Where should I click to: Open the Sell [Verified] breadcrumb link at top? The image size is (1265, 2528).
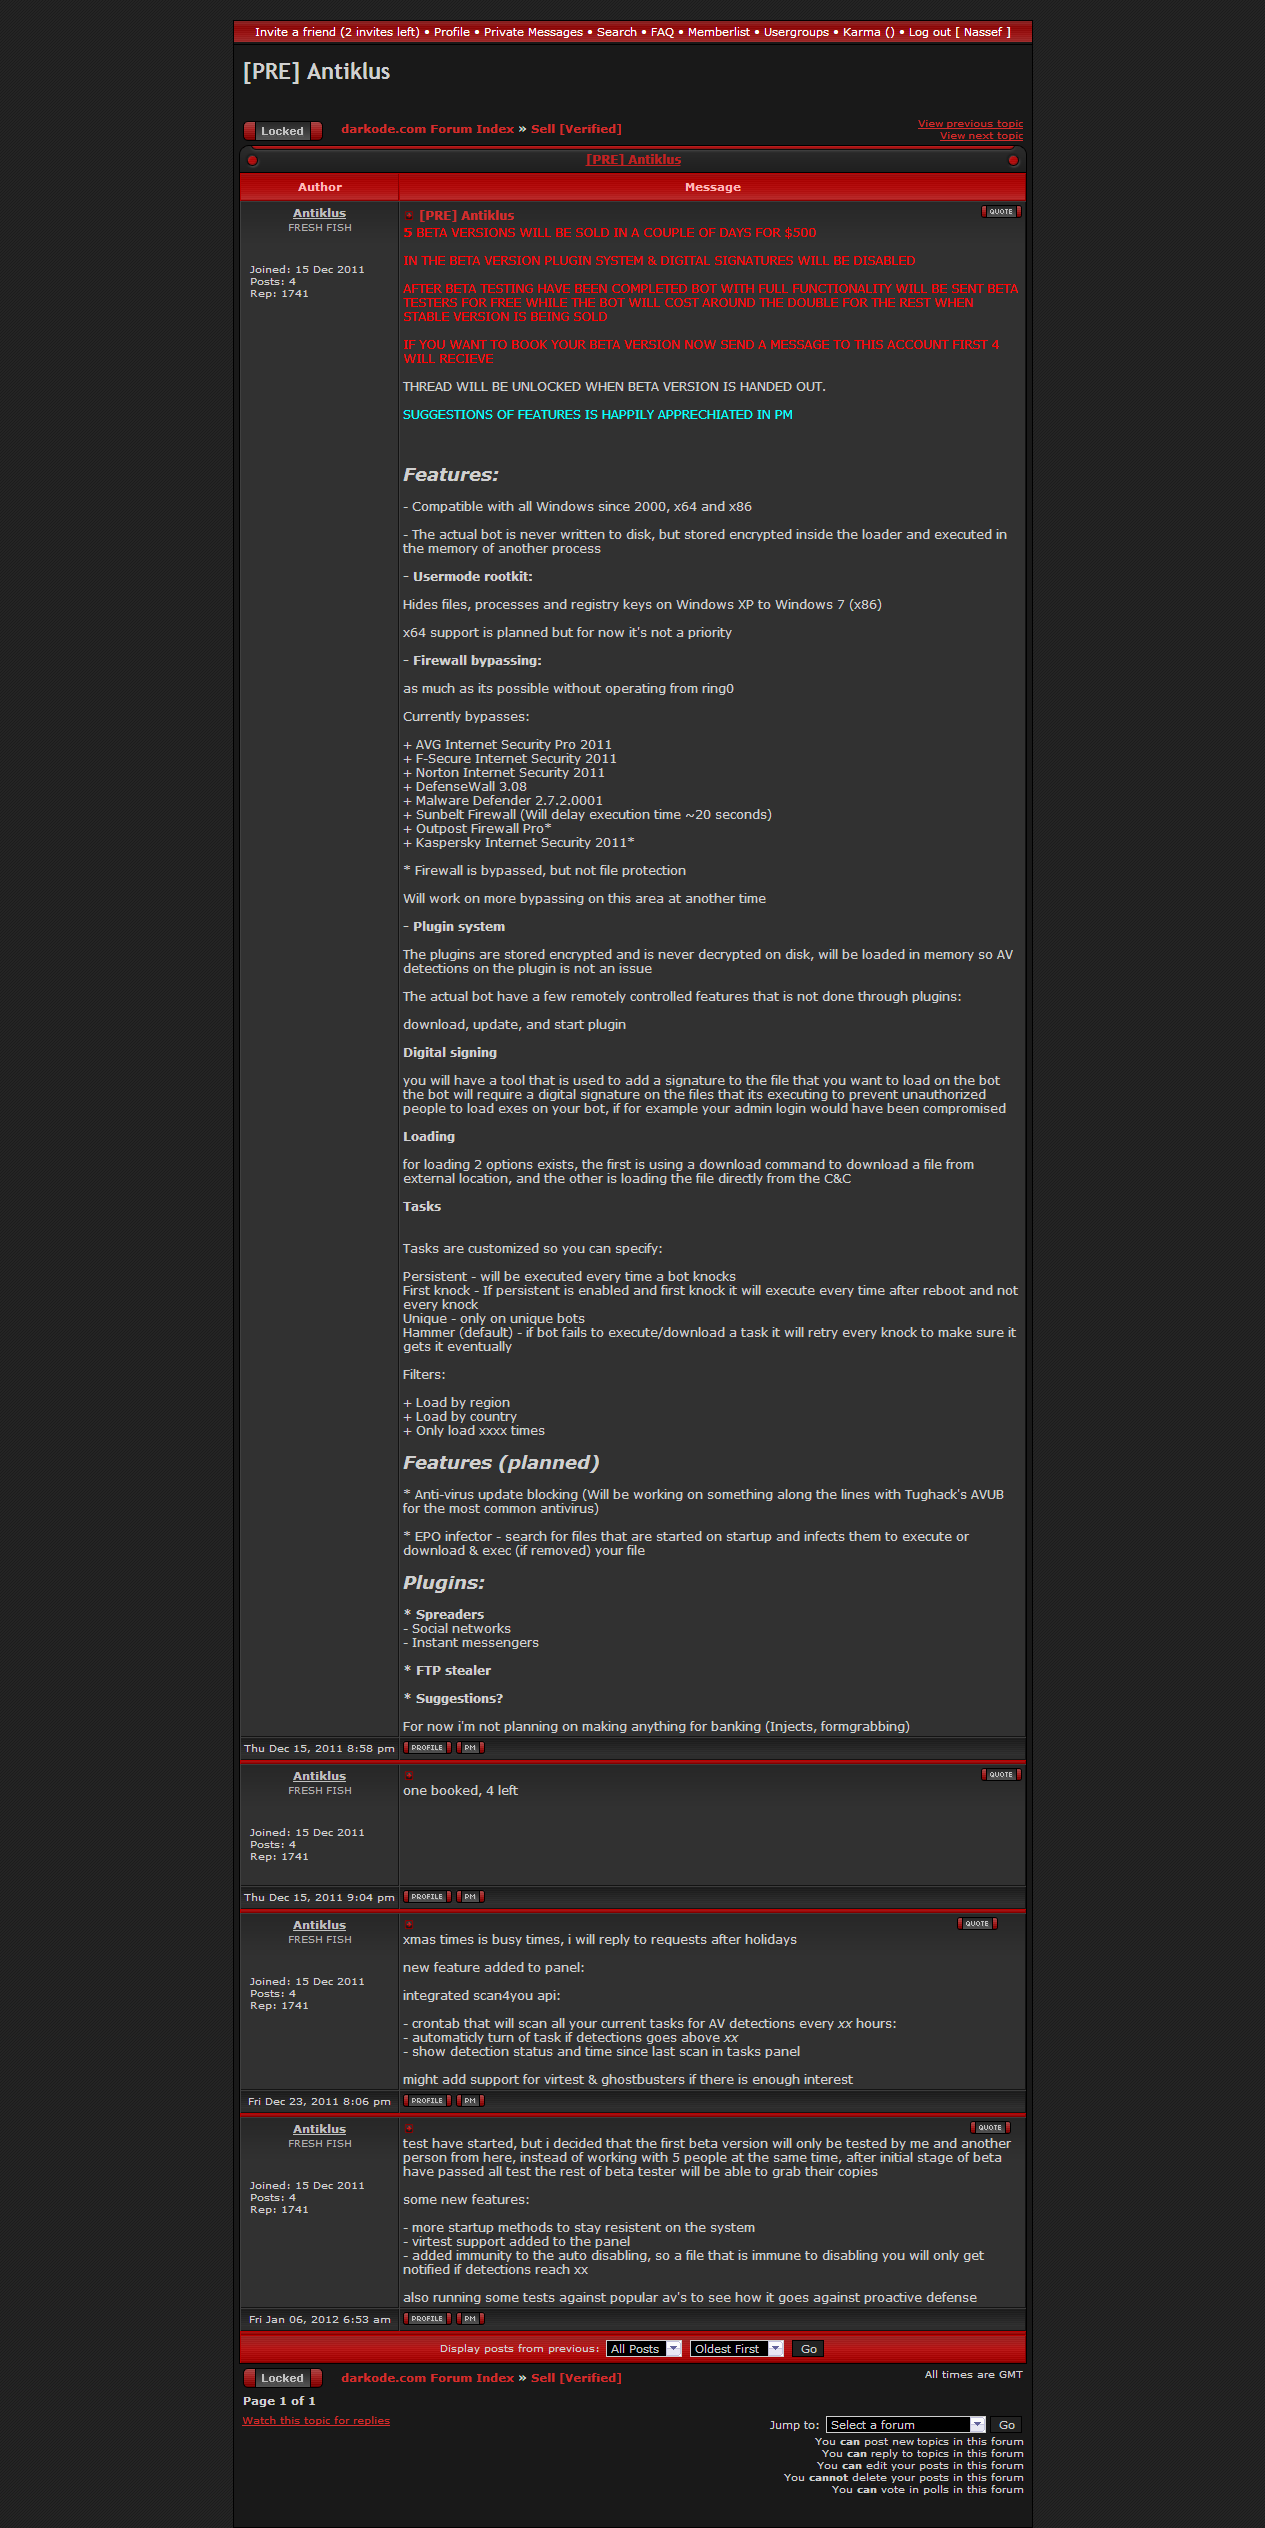[x=576, y=129]
